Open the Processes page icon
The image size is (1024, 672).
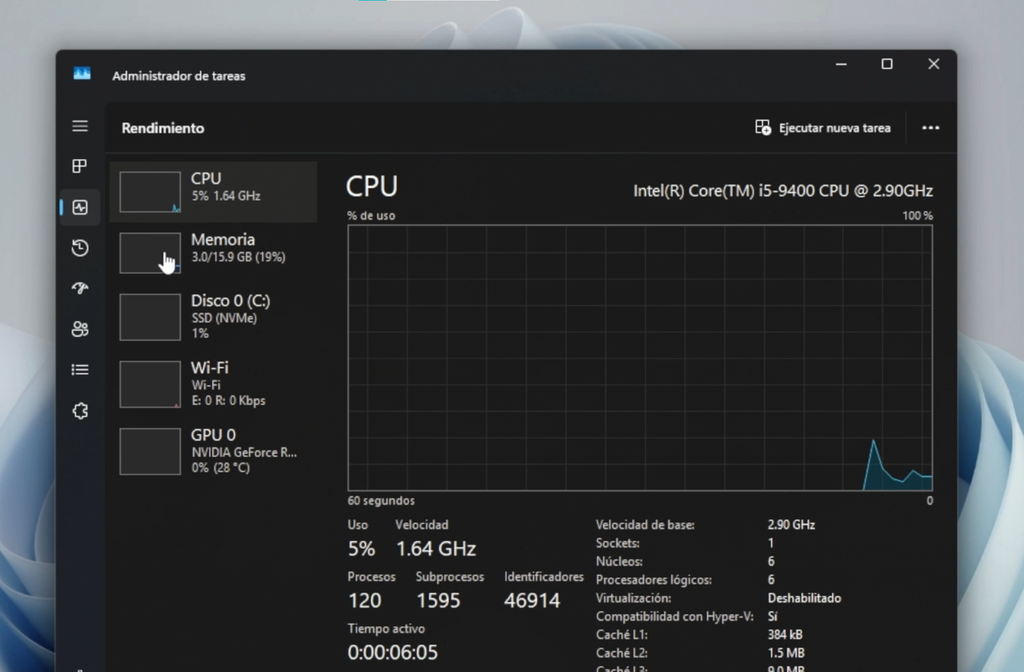click(80, 166)
